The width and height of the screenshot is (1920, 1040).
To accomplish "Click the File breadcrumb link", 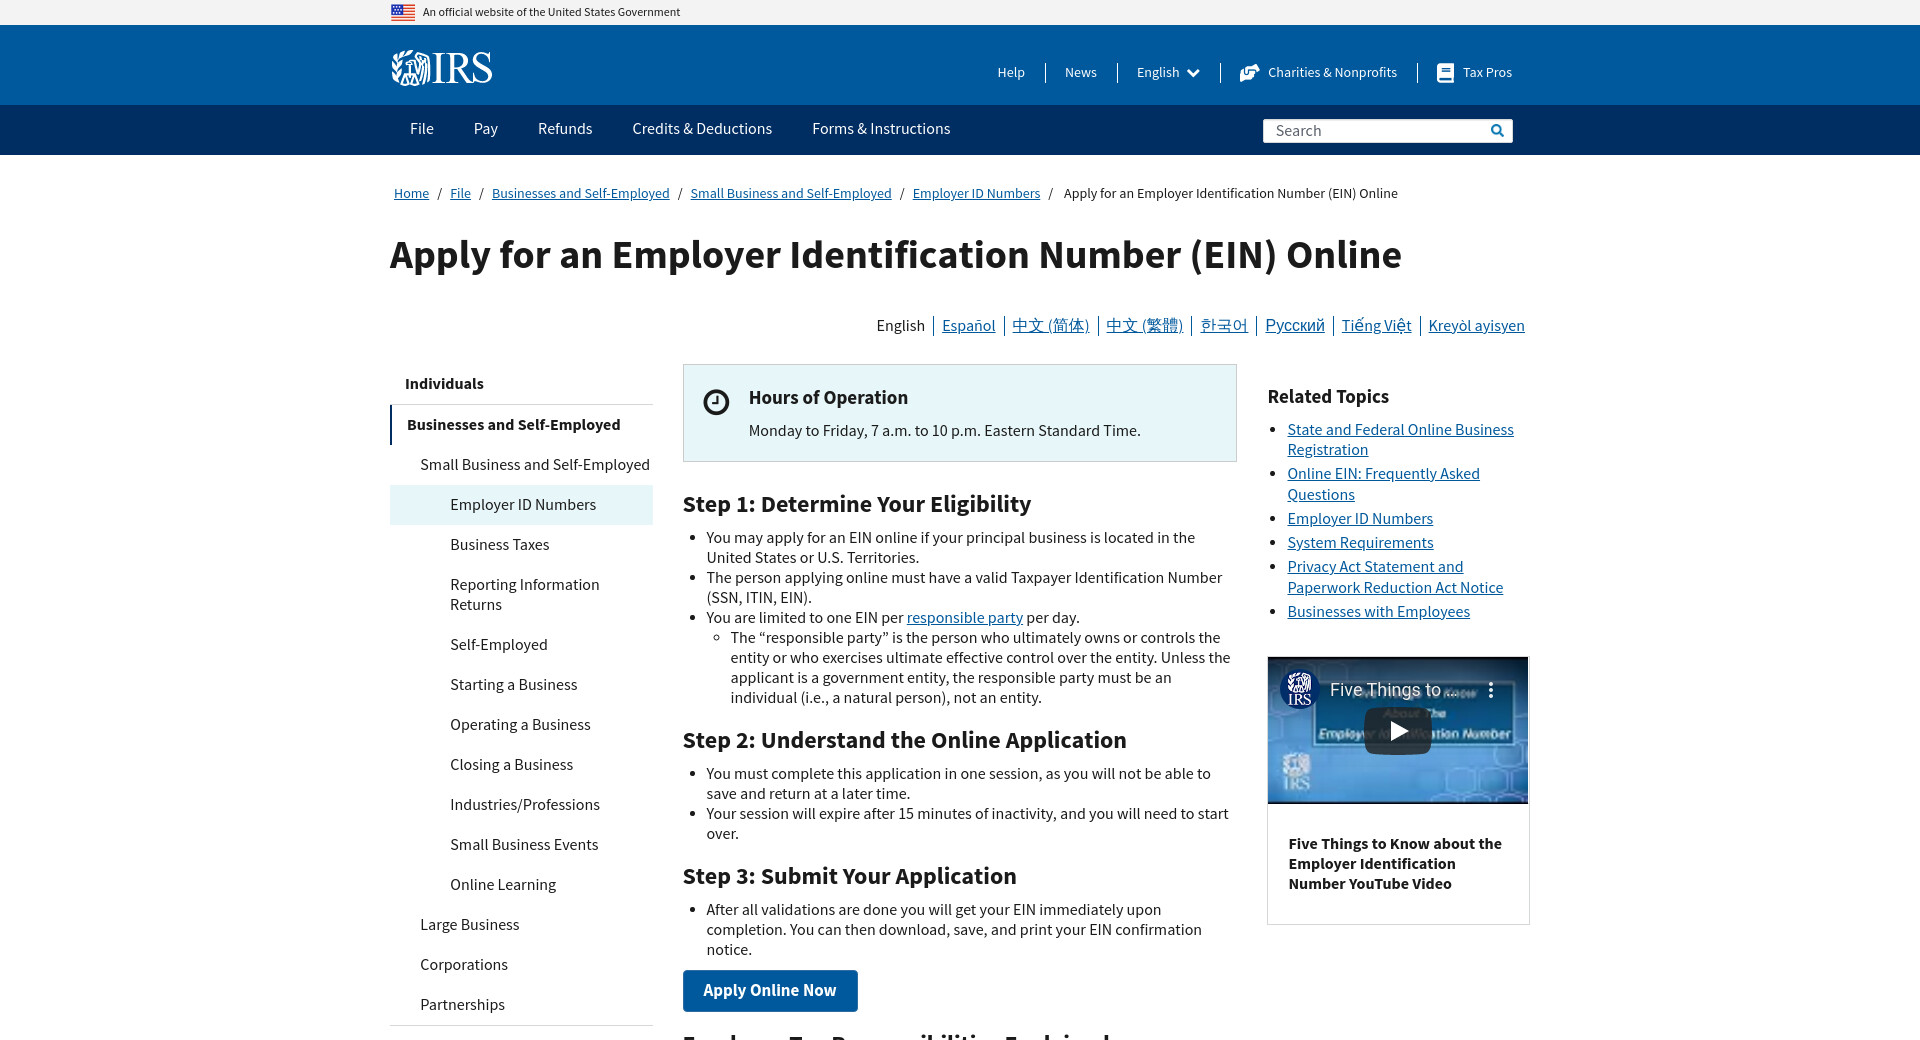I will tap(460, 194).
